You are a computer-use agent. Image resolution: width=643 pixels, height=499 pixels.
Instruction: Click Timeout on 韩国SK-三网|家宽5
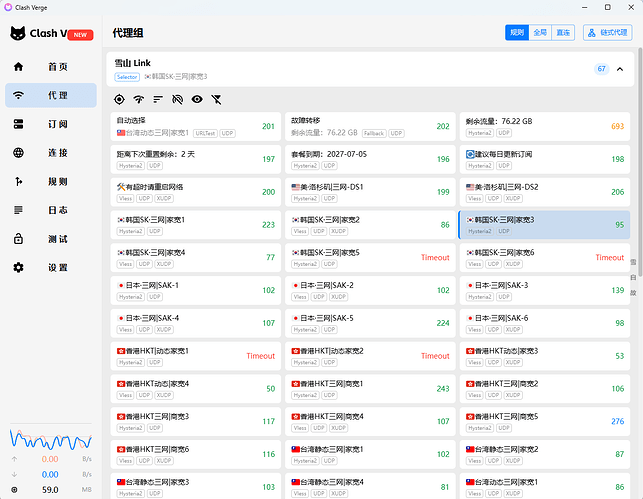(435, 257)
